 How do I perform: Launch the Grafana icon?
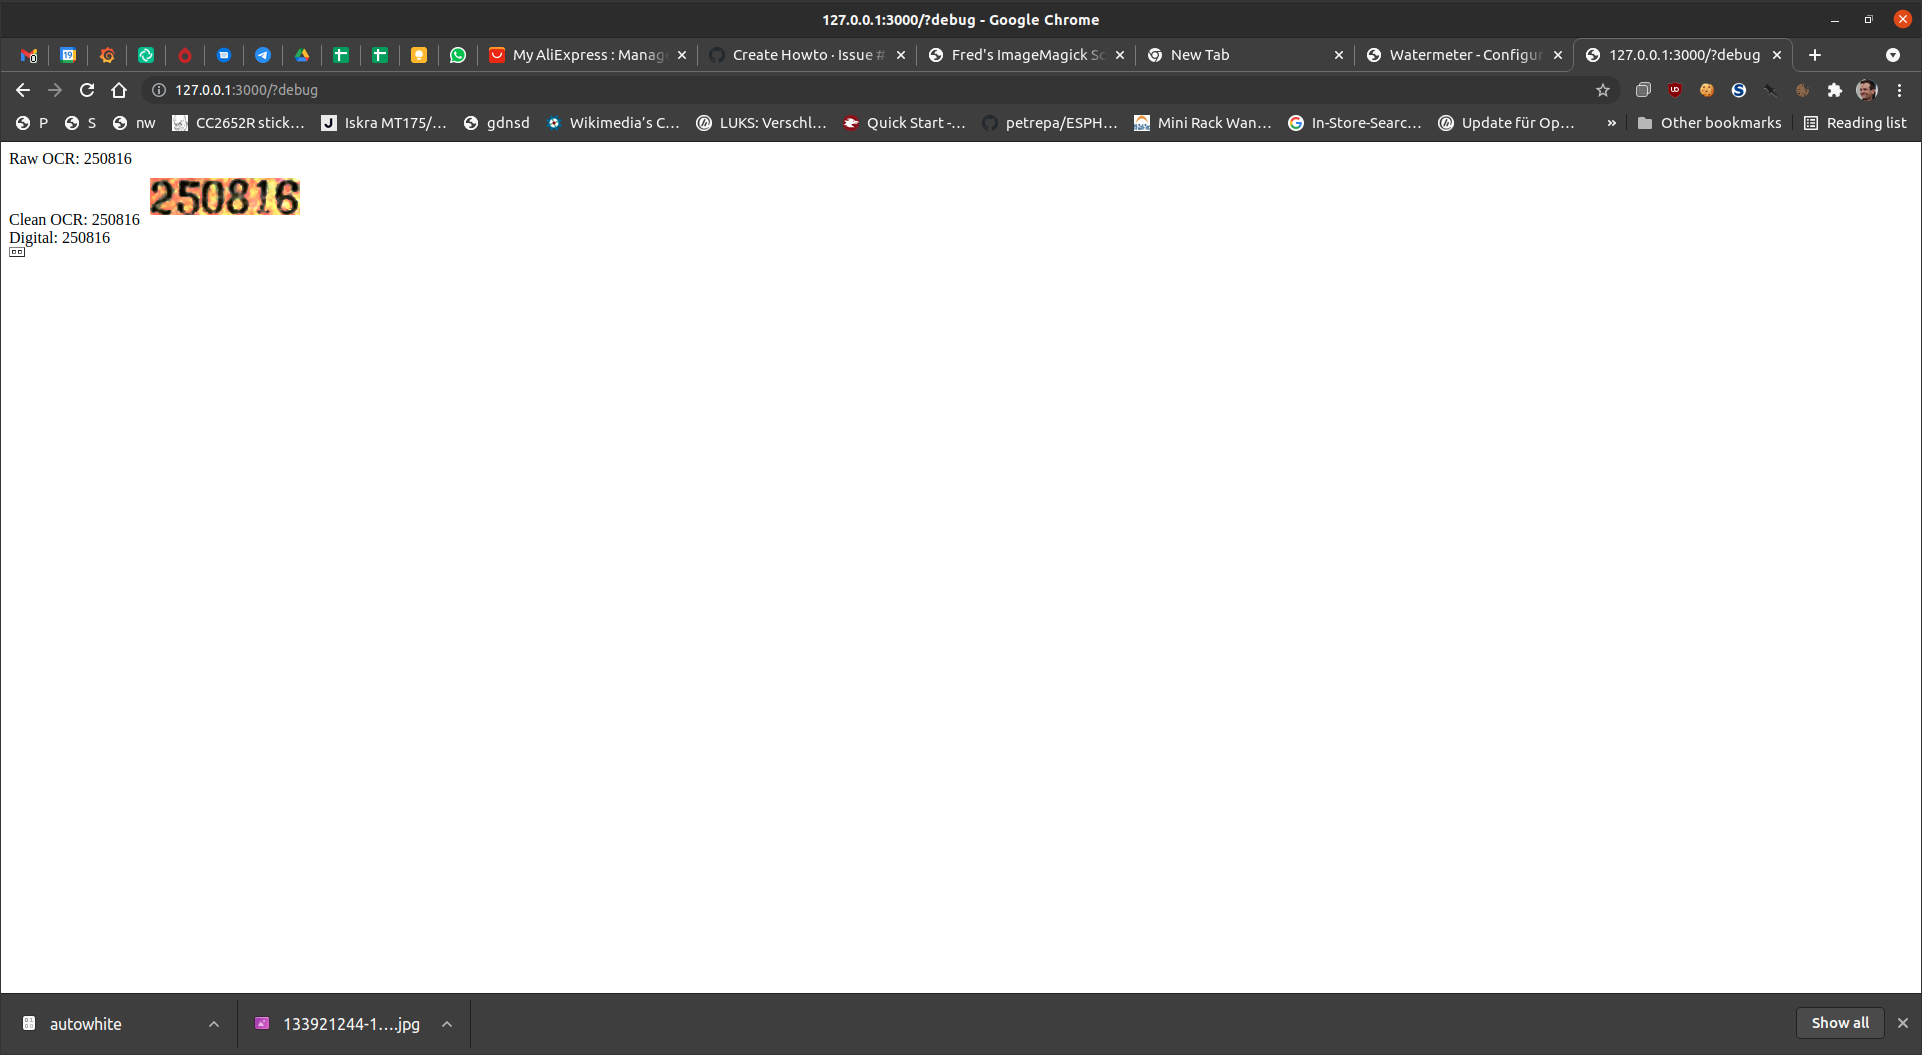(107, 55)
